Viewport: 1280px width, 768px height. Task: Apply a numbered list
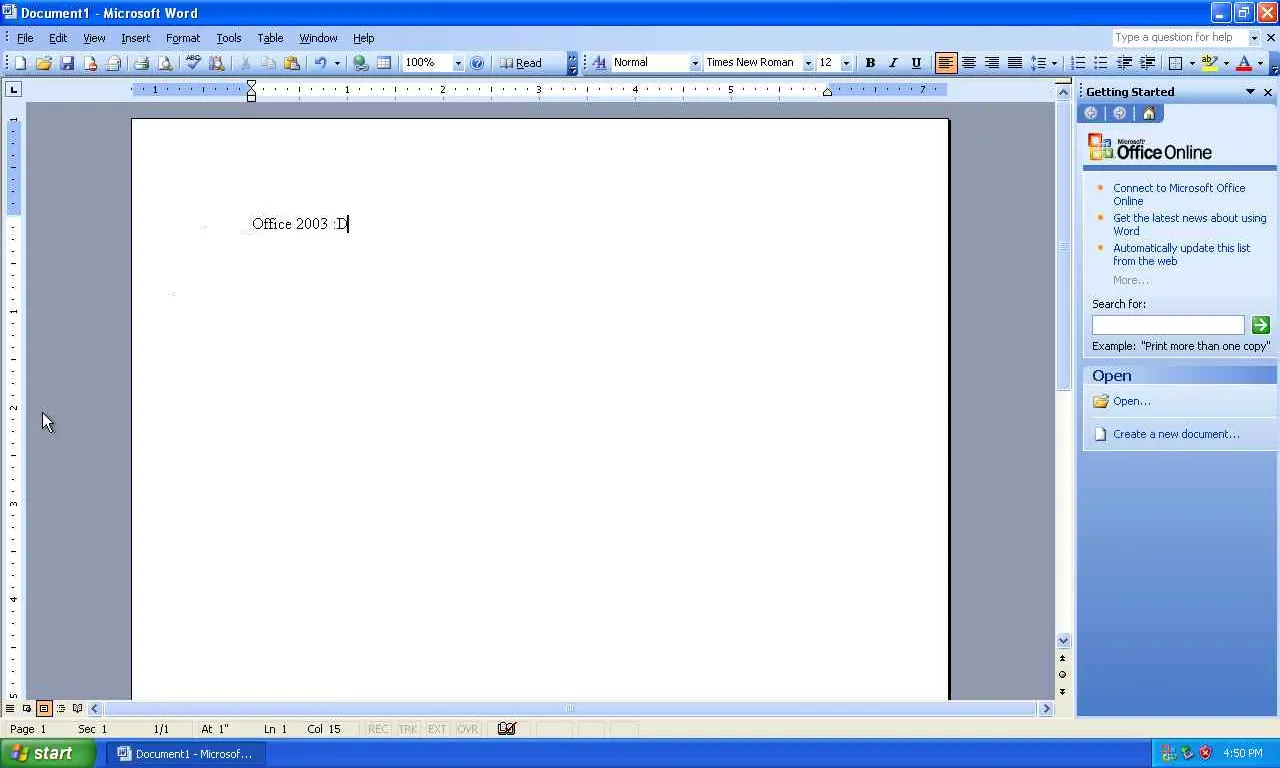pyautogui.click(x=1078, y=63)
